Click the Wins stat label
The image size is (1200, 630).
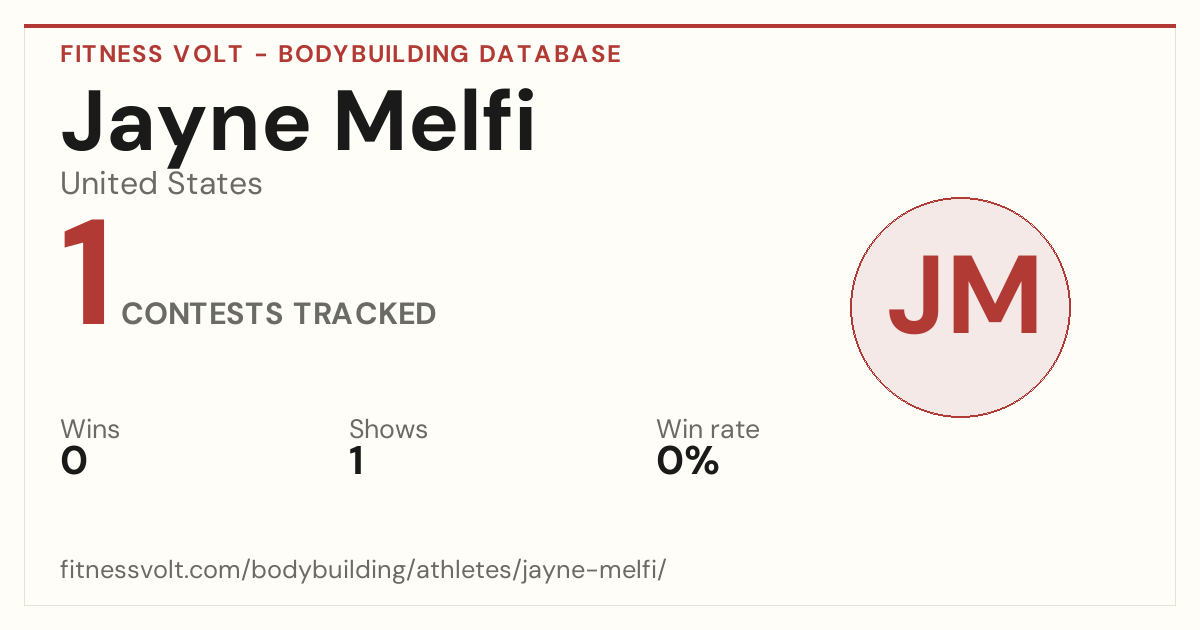(90, 430)
